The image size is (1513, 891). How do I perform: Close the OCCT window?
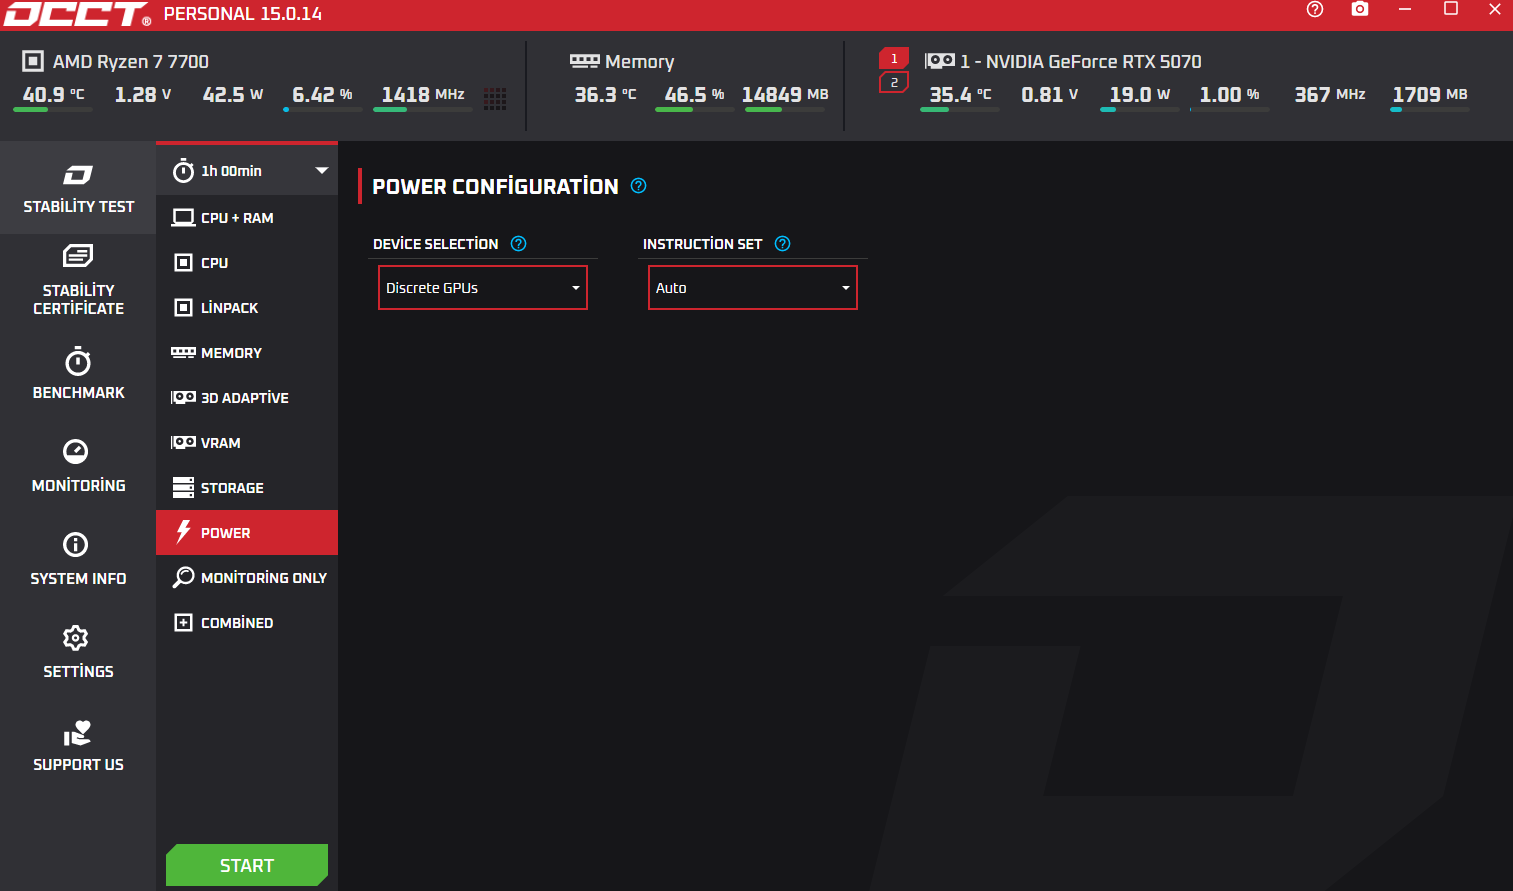1495,9
